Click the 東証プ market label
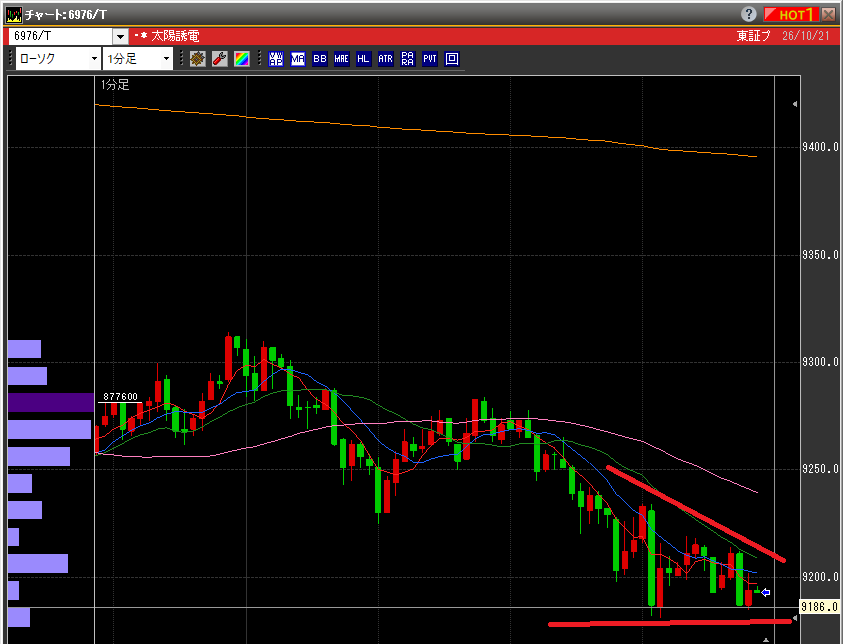Image resolution: width=843 pixels, height=644 pixels. pos(753,36)
